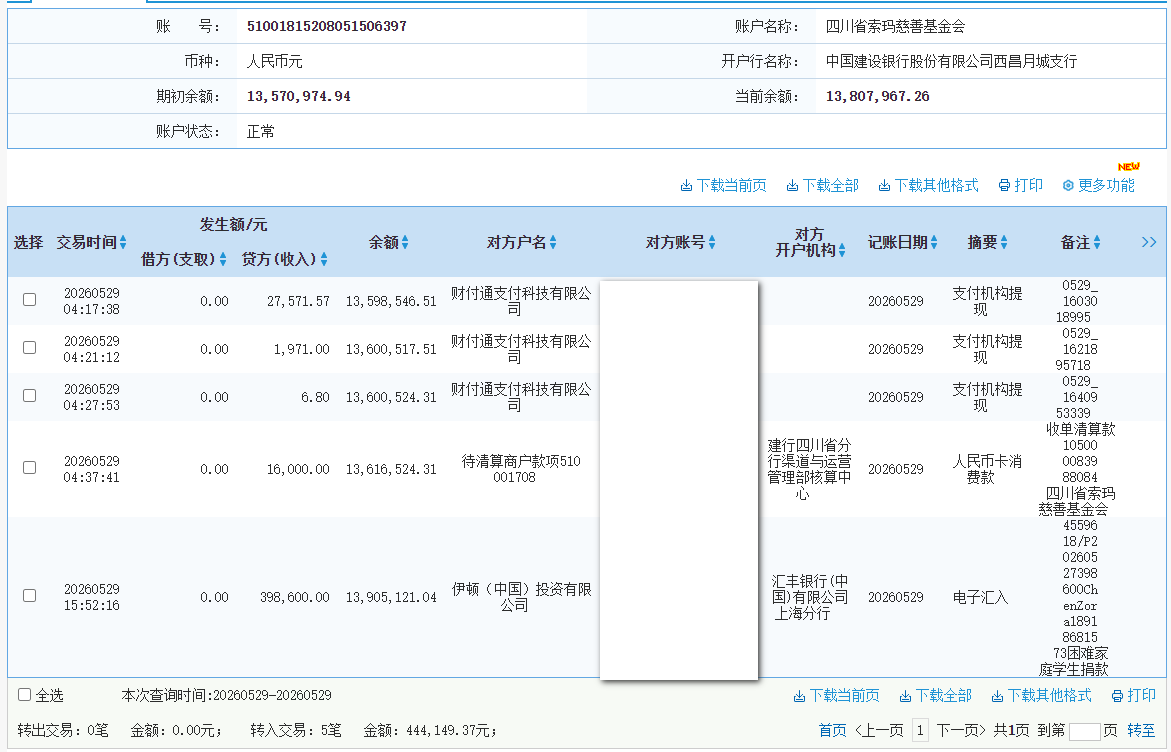Sort by 对方户名 column arrows
Viewport: 1171px width, 752px height.
click(x=553, y=242)
